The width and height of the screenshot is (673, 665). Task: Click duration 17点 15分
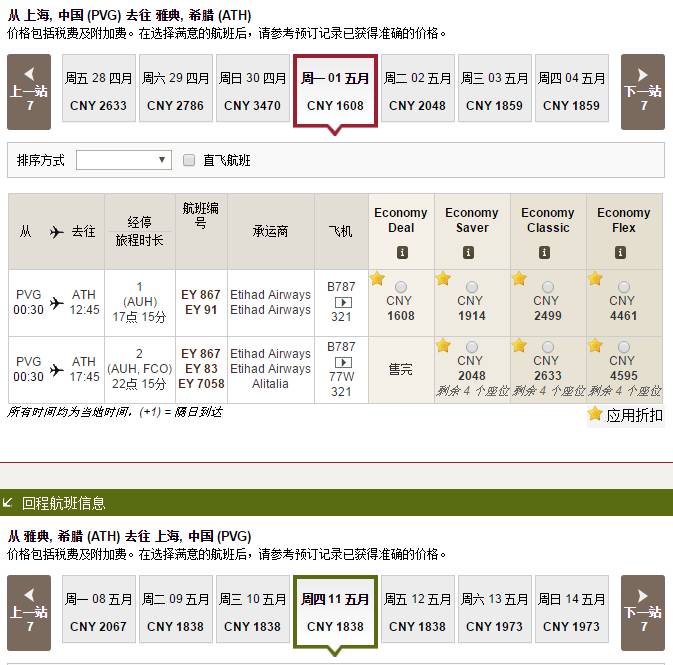pos(139,317)
